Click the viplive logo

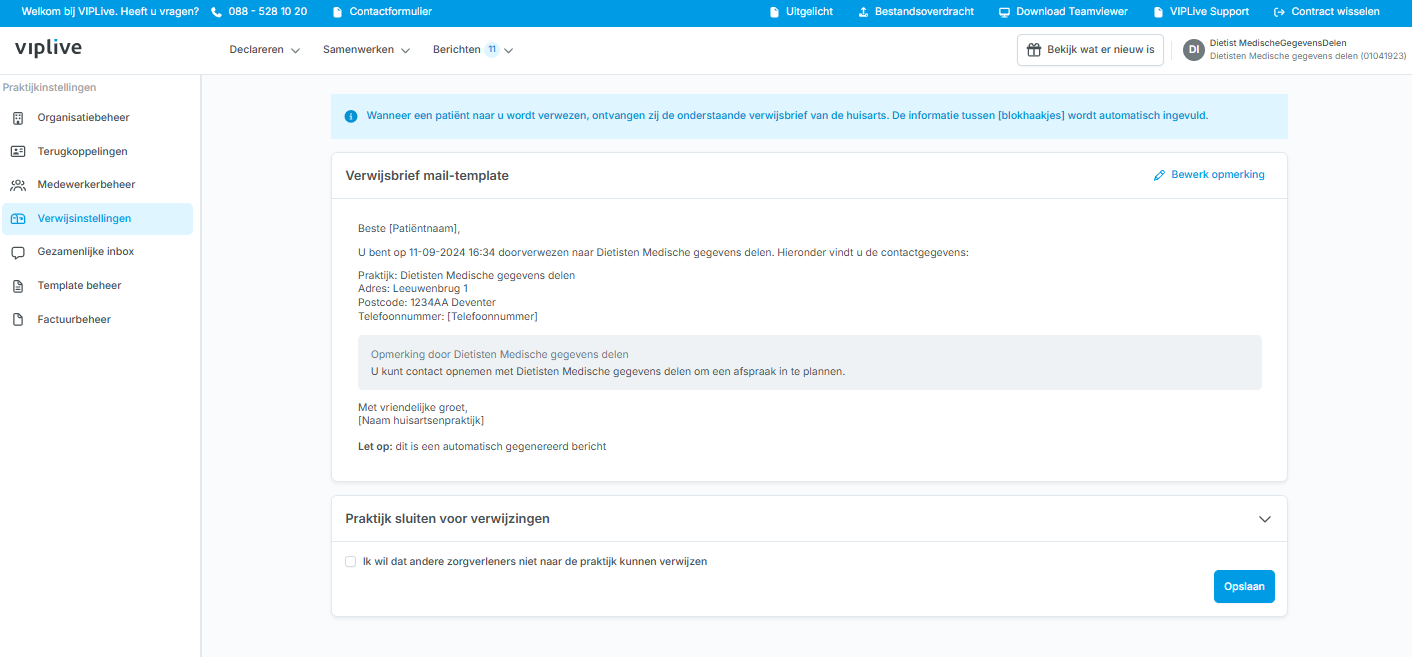(48, 48)
